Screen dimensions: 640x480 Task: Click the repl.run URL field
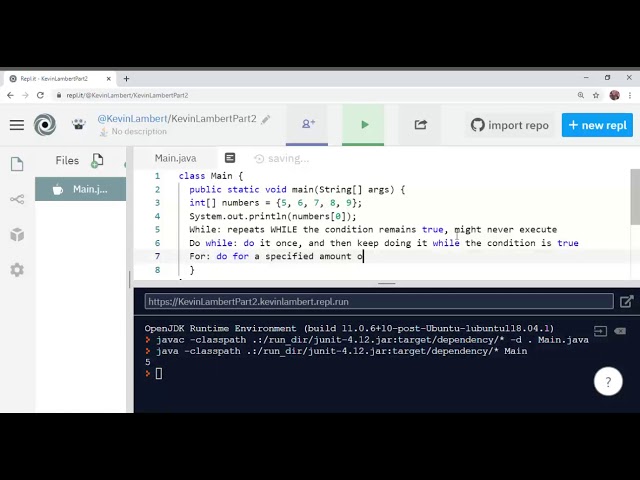tap(379, 302)
